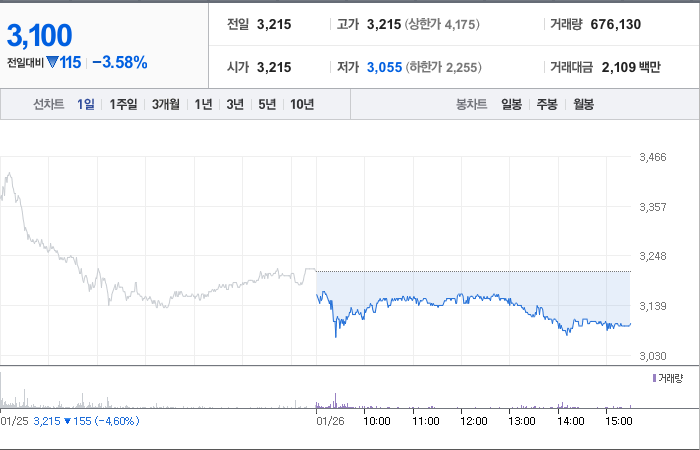Click the 3,357 y-axis label
The width and height of the screenshot is (700, 450).
click(653, 207)
